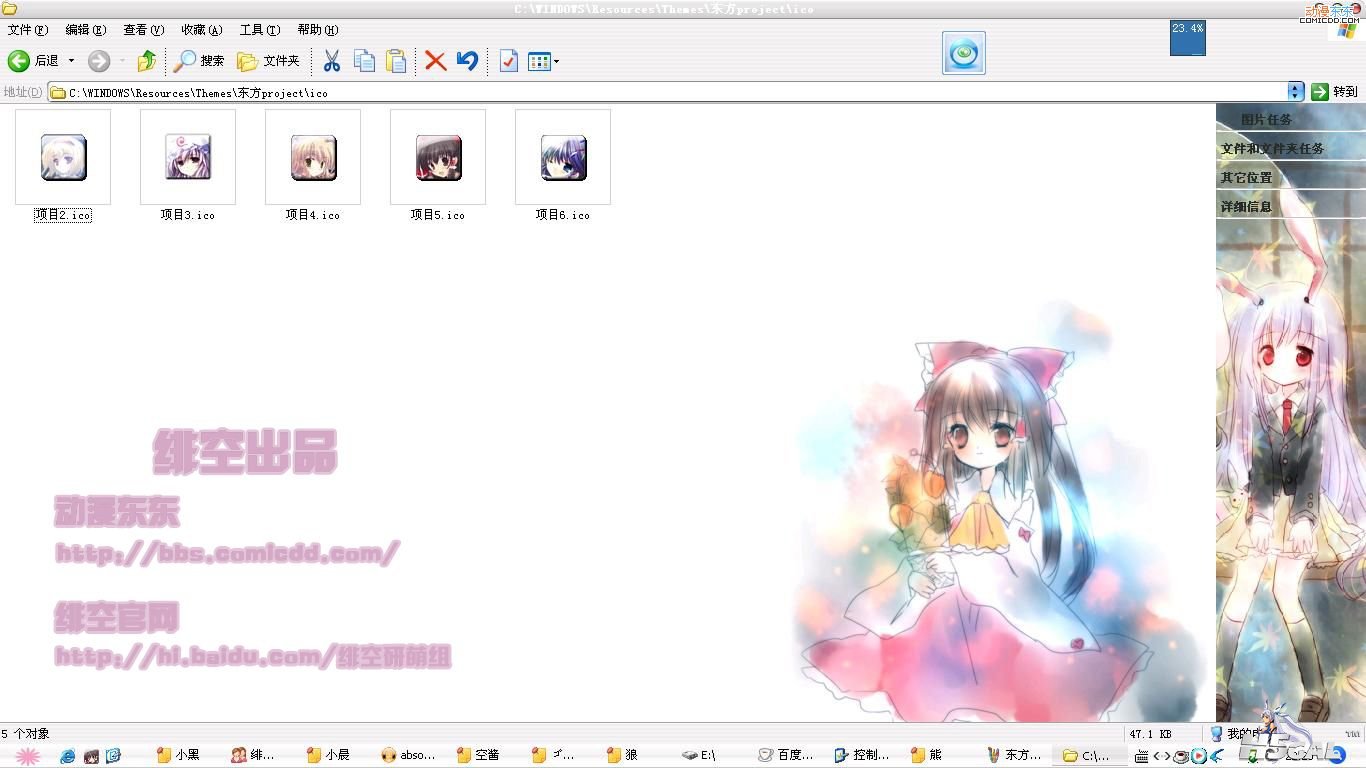Switch to the 百度... taskbar window
The width and height of the screenshot is (1366, 768).
[788, 755]
